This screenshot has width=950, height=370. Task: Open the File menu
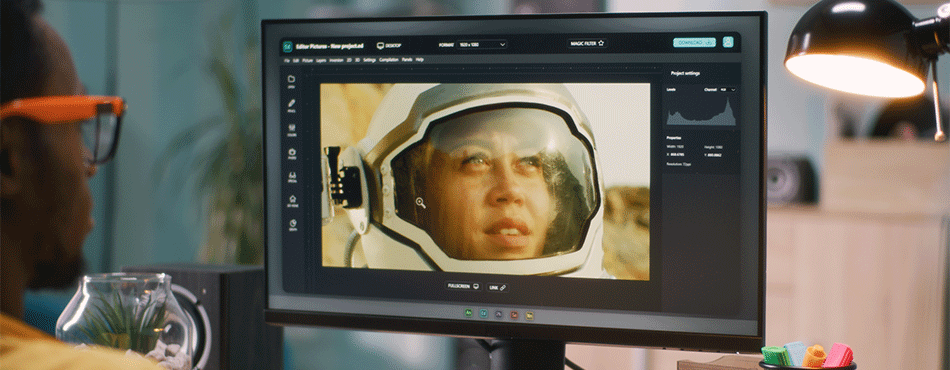[287, 60]
